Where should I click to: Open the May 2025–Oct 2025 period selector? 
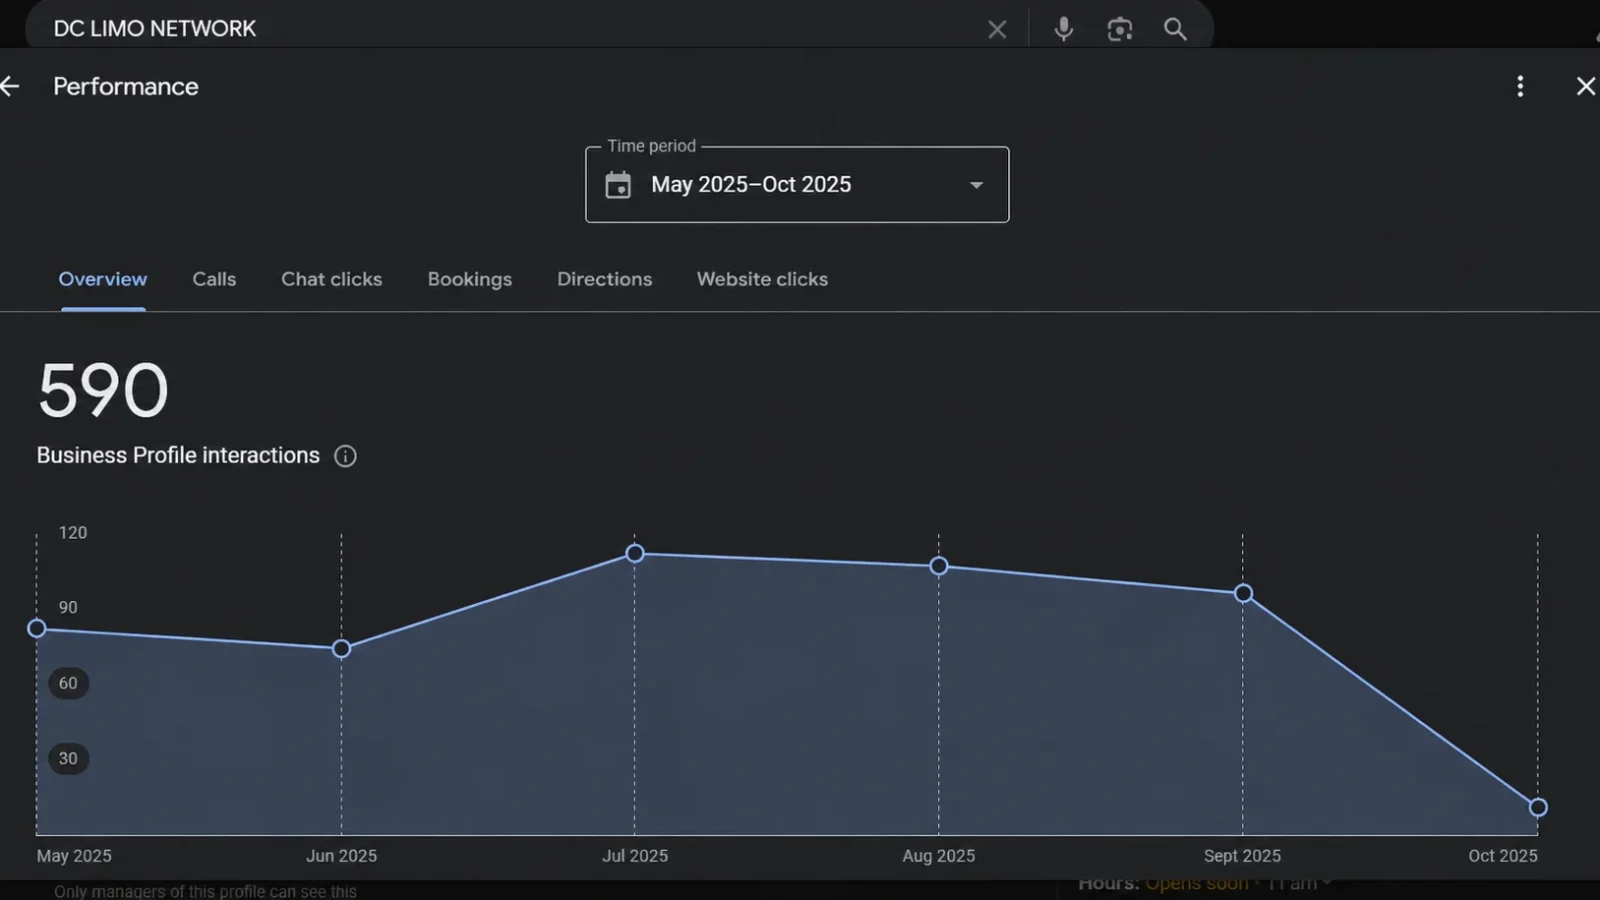tap(797, 185)
